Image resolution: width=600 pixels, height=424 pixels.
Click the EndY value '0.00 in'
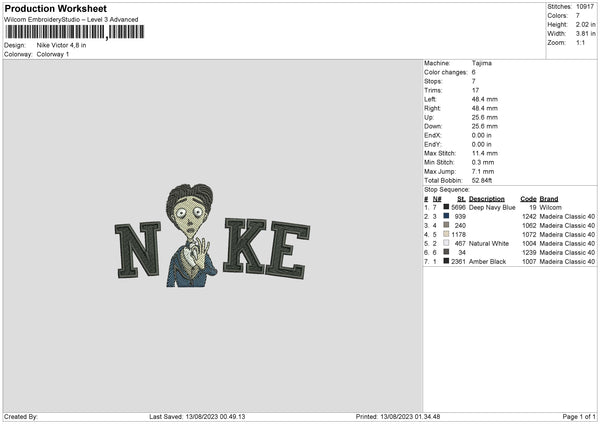(482, 145)
